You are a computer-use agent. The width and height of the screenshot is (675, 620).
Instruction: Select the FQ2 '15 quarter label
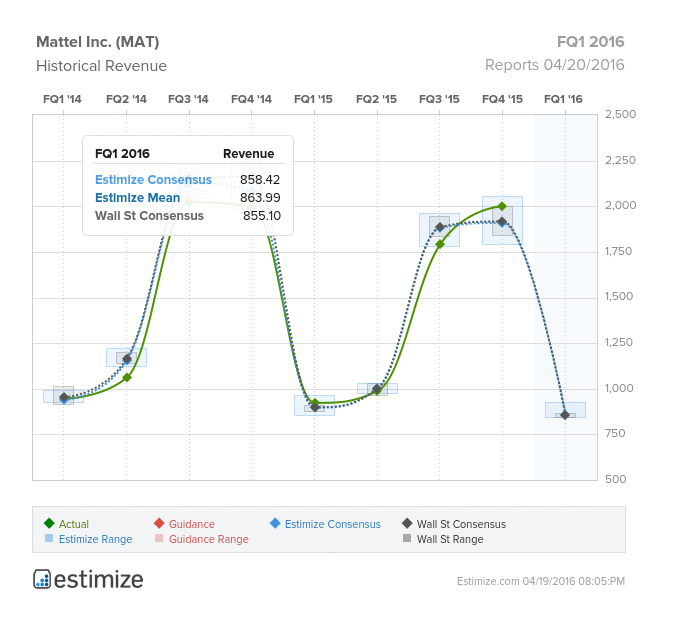(x=376, y=99)
